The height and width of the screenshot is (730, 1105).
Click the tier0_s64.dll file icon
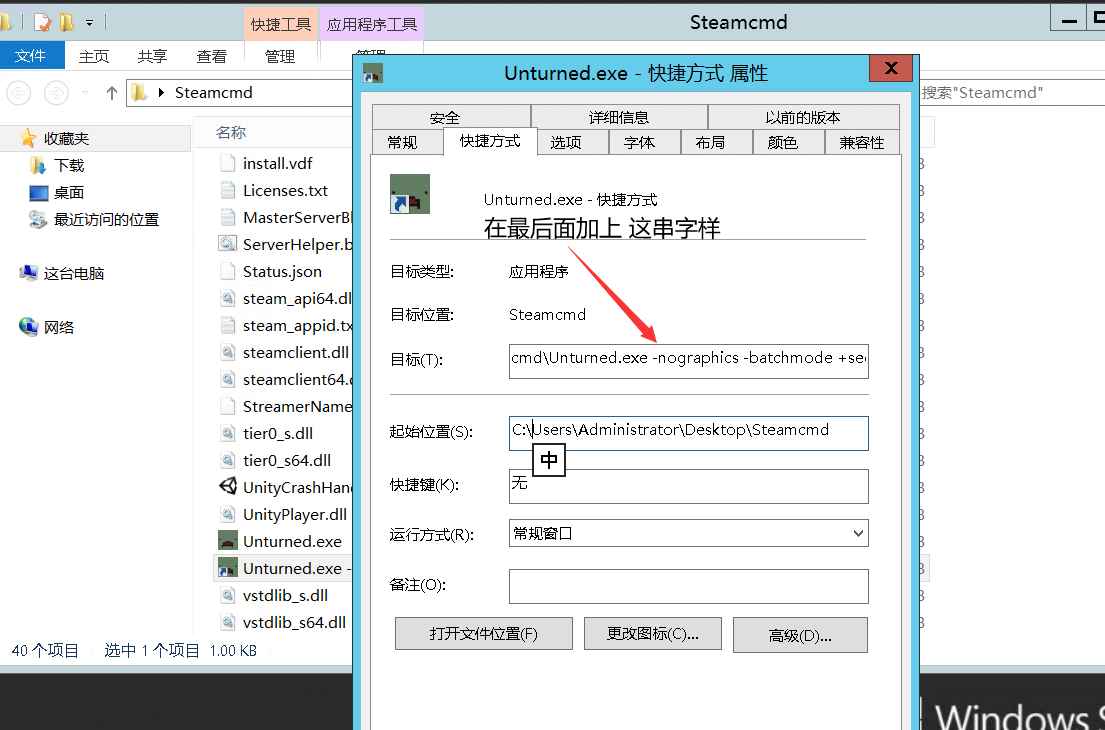tap(227, 460)
